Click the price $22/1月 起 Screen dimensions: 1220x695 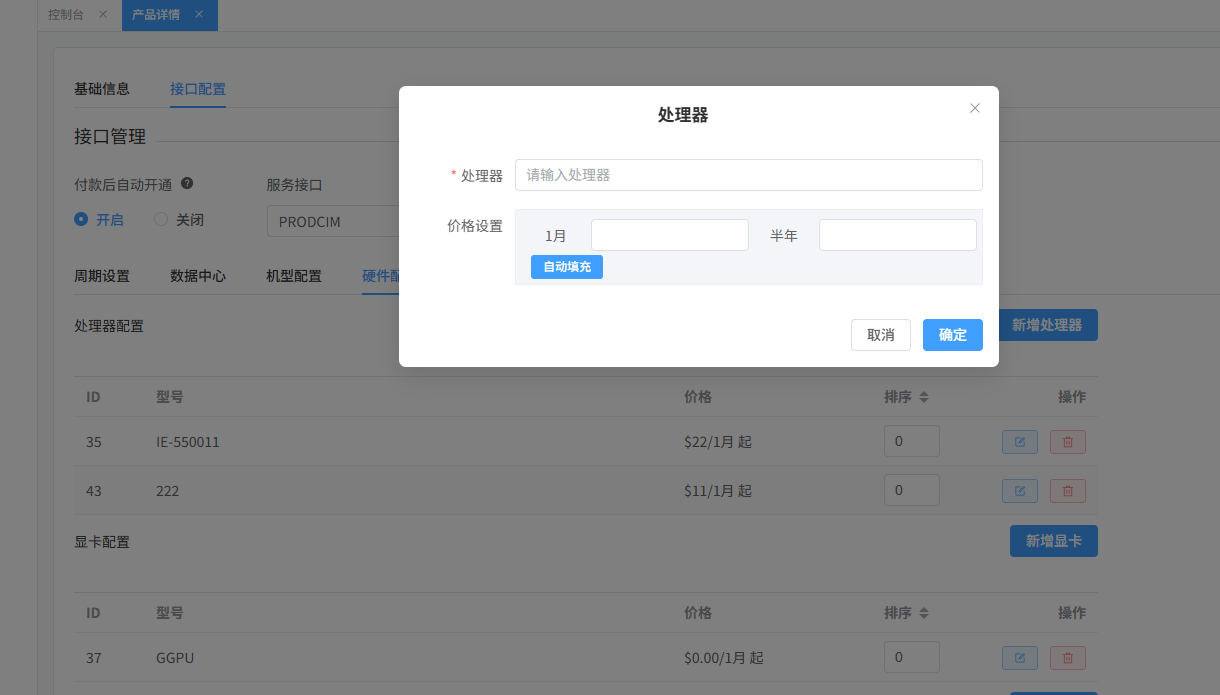pyautogui.click(x=718, y=442)
